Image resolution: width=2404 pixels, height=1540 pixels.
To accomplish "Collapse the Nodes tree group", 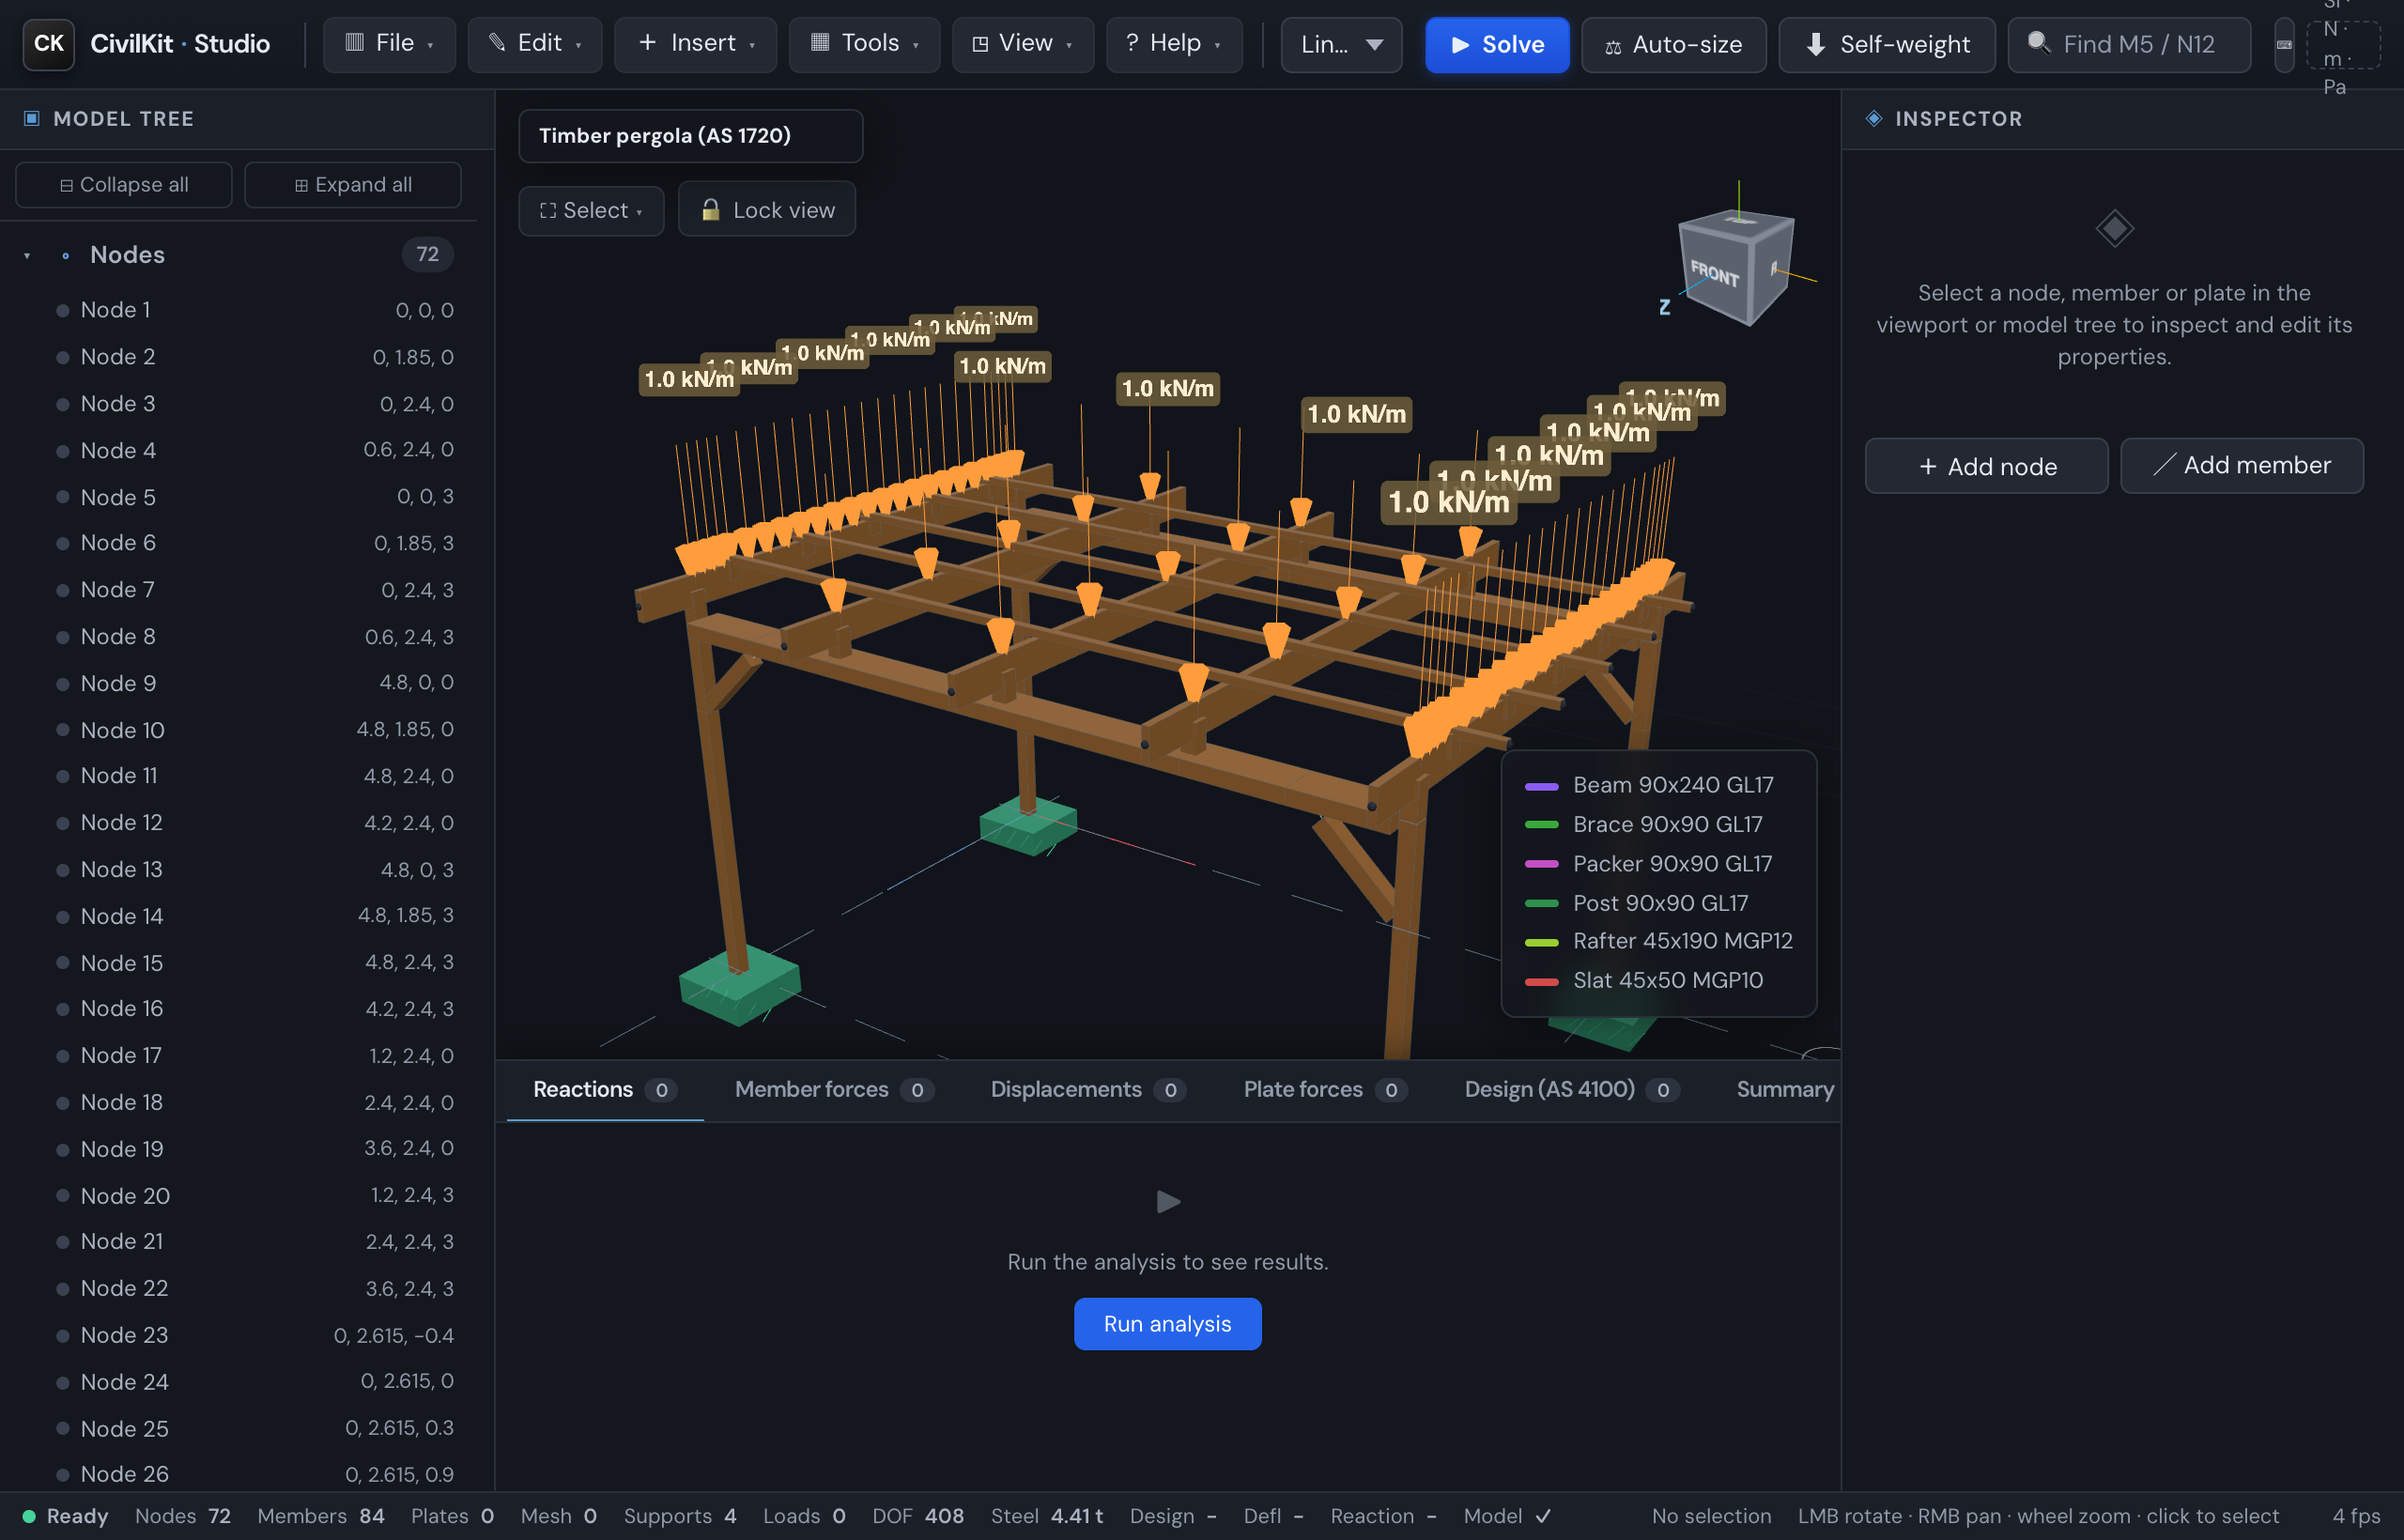I will point(27,256).
